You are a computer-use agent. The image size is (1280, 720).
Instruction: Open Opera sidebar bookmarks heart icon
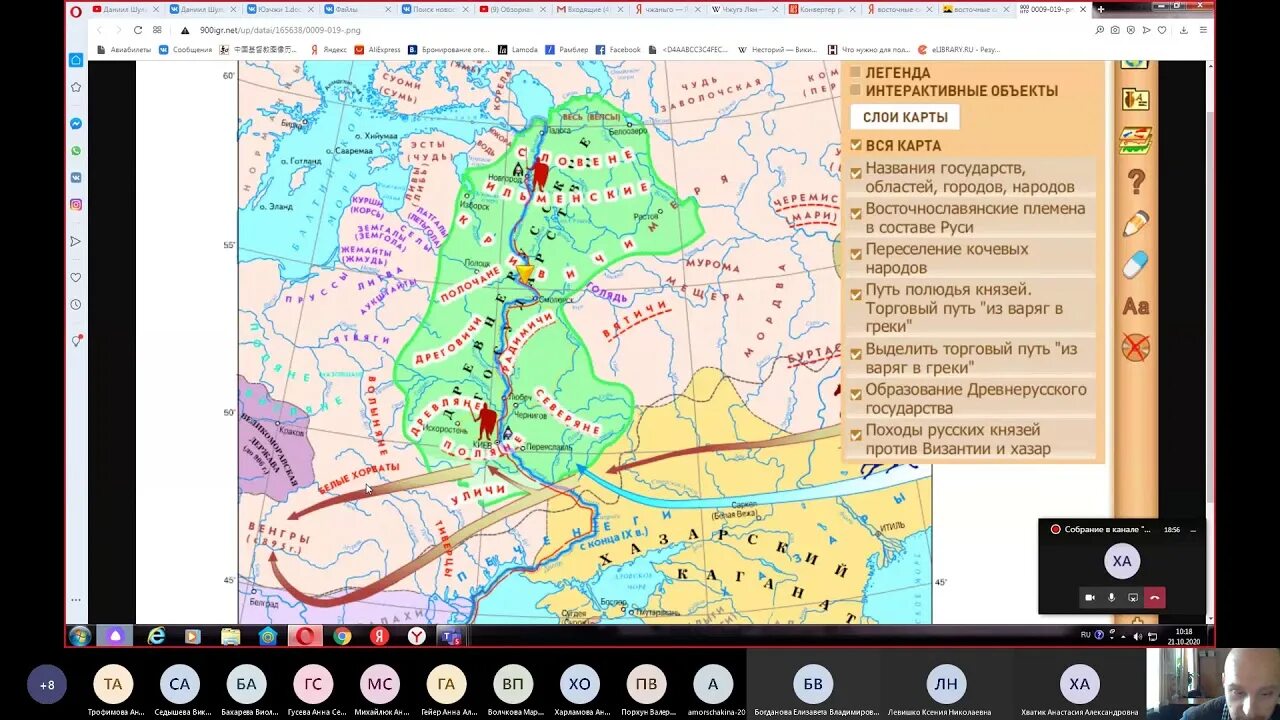click(76, 278)
